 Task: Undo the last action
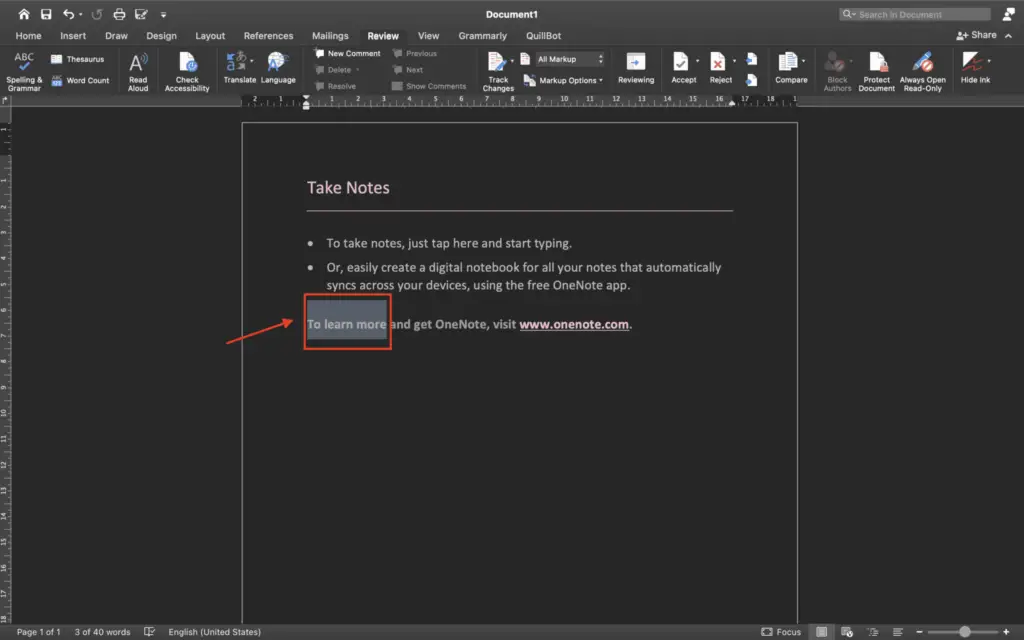(x=68, y=14)
